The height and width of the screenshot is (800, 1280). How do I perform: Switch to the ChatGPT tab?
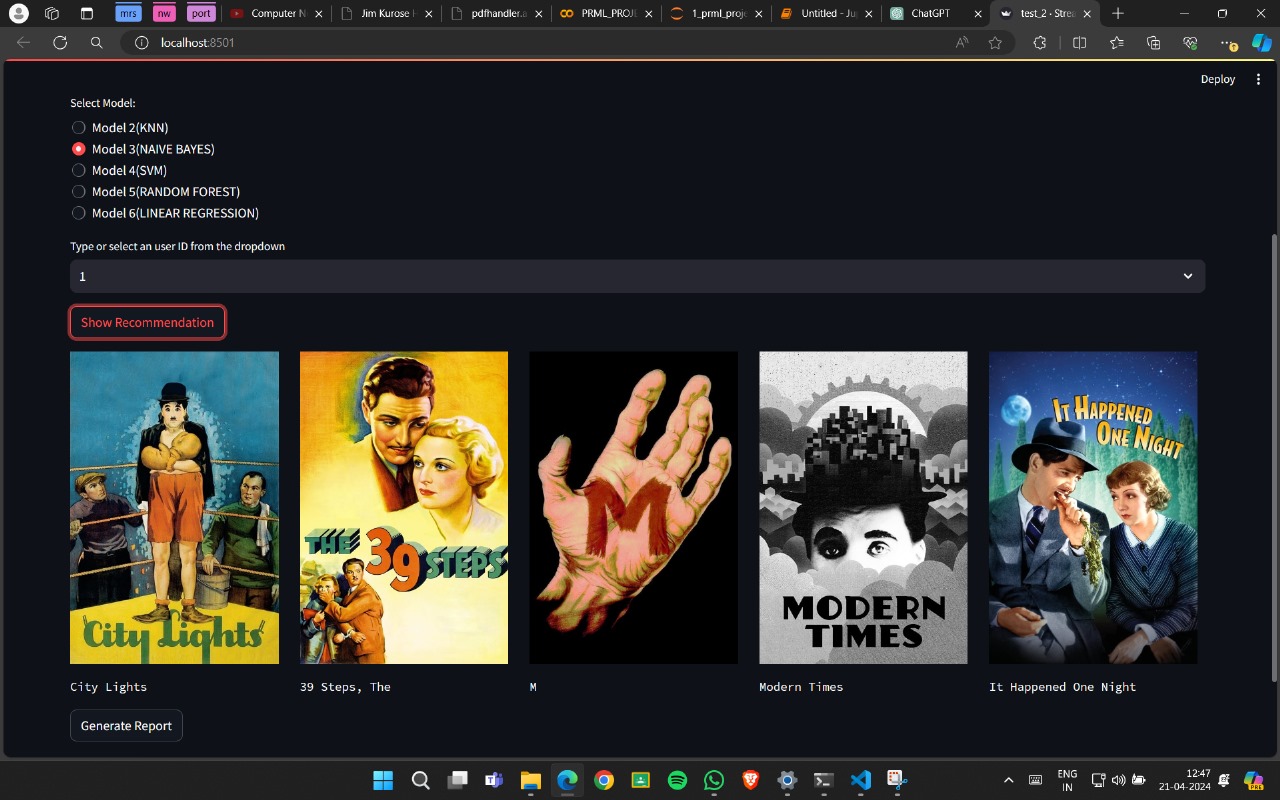933,14
